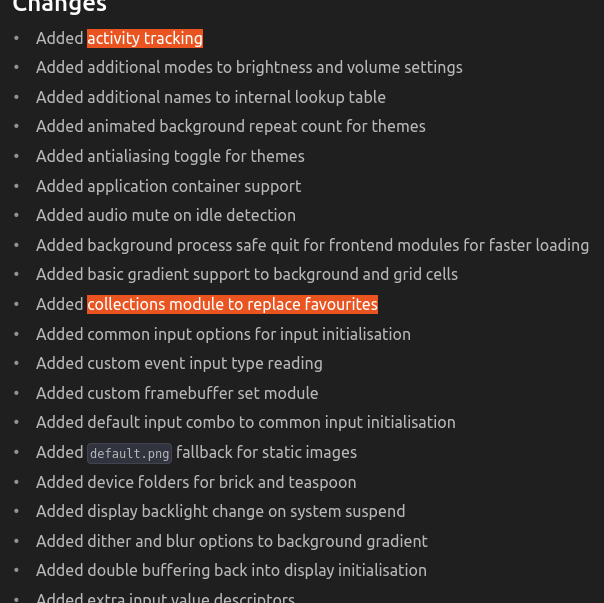Click the dither and blur options entry

coord(232,541)
